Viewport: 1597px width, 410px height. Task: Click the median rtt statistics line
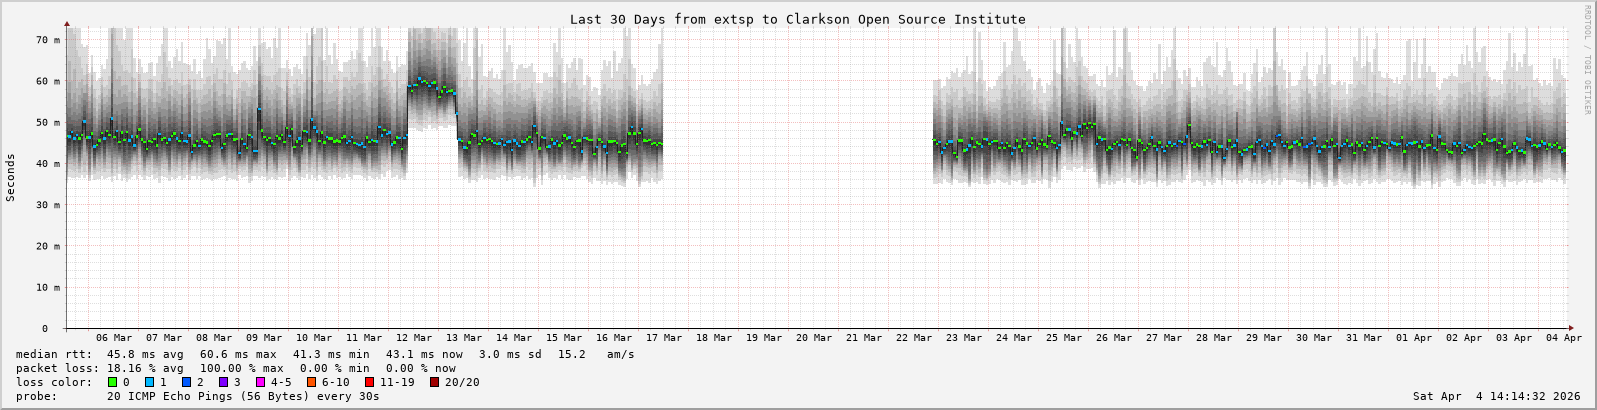coord(325,354)
